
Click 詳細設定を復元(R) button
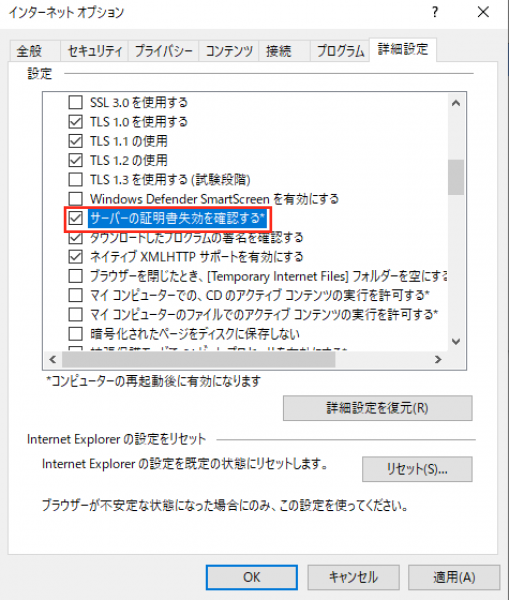[378, 408]
